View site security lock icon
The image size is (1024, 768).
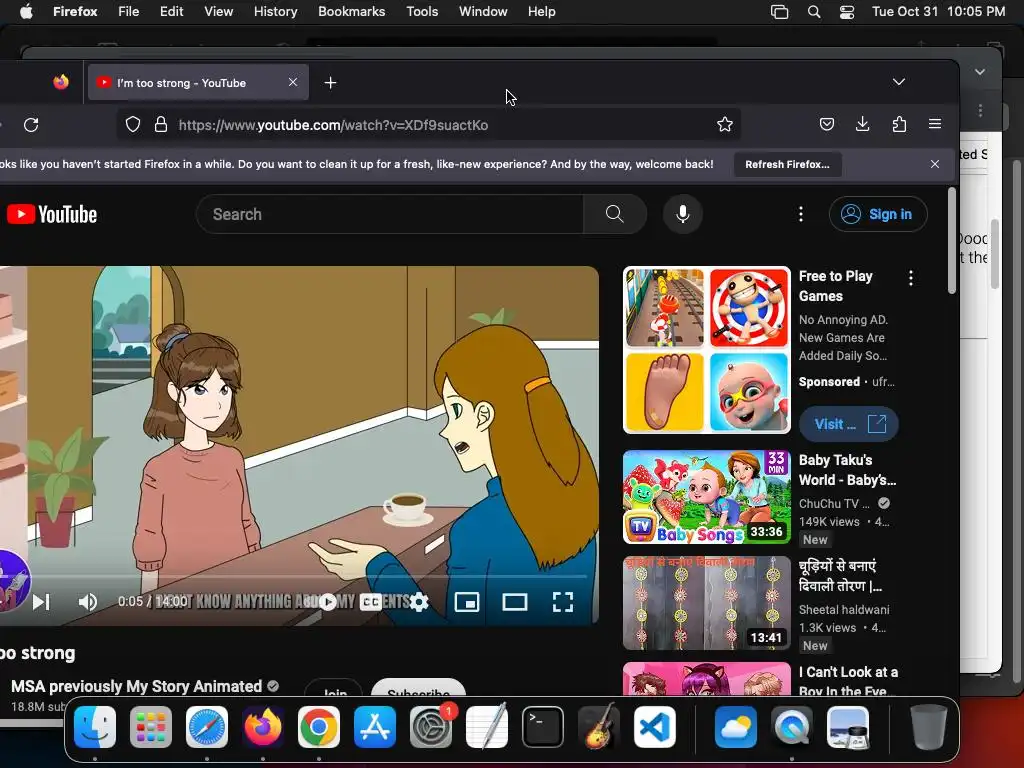161,125
